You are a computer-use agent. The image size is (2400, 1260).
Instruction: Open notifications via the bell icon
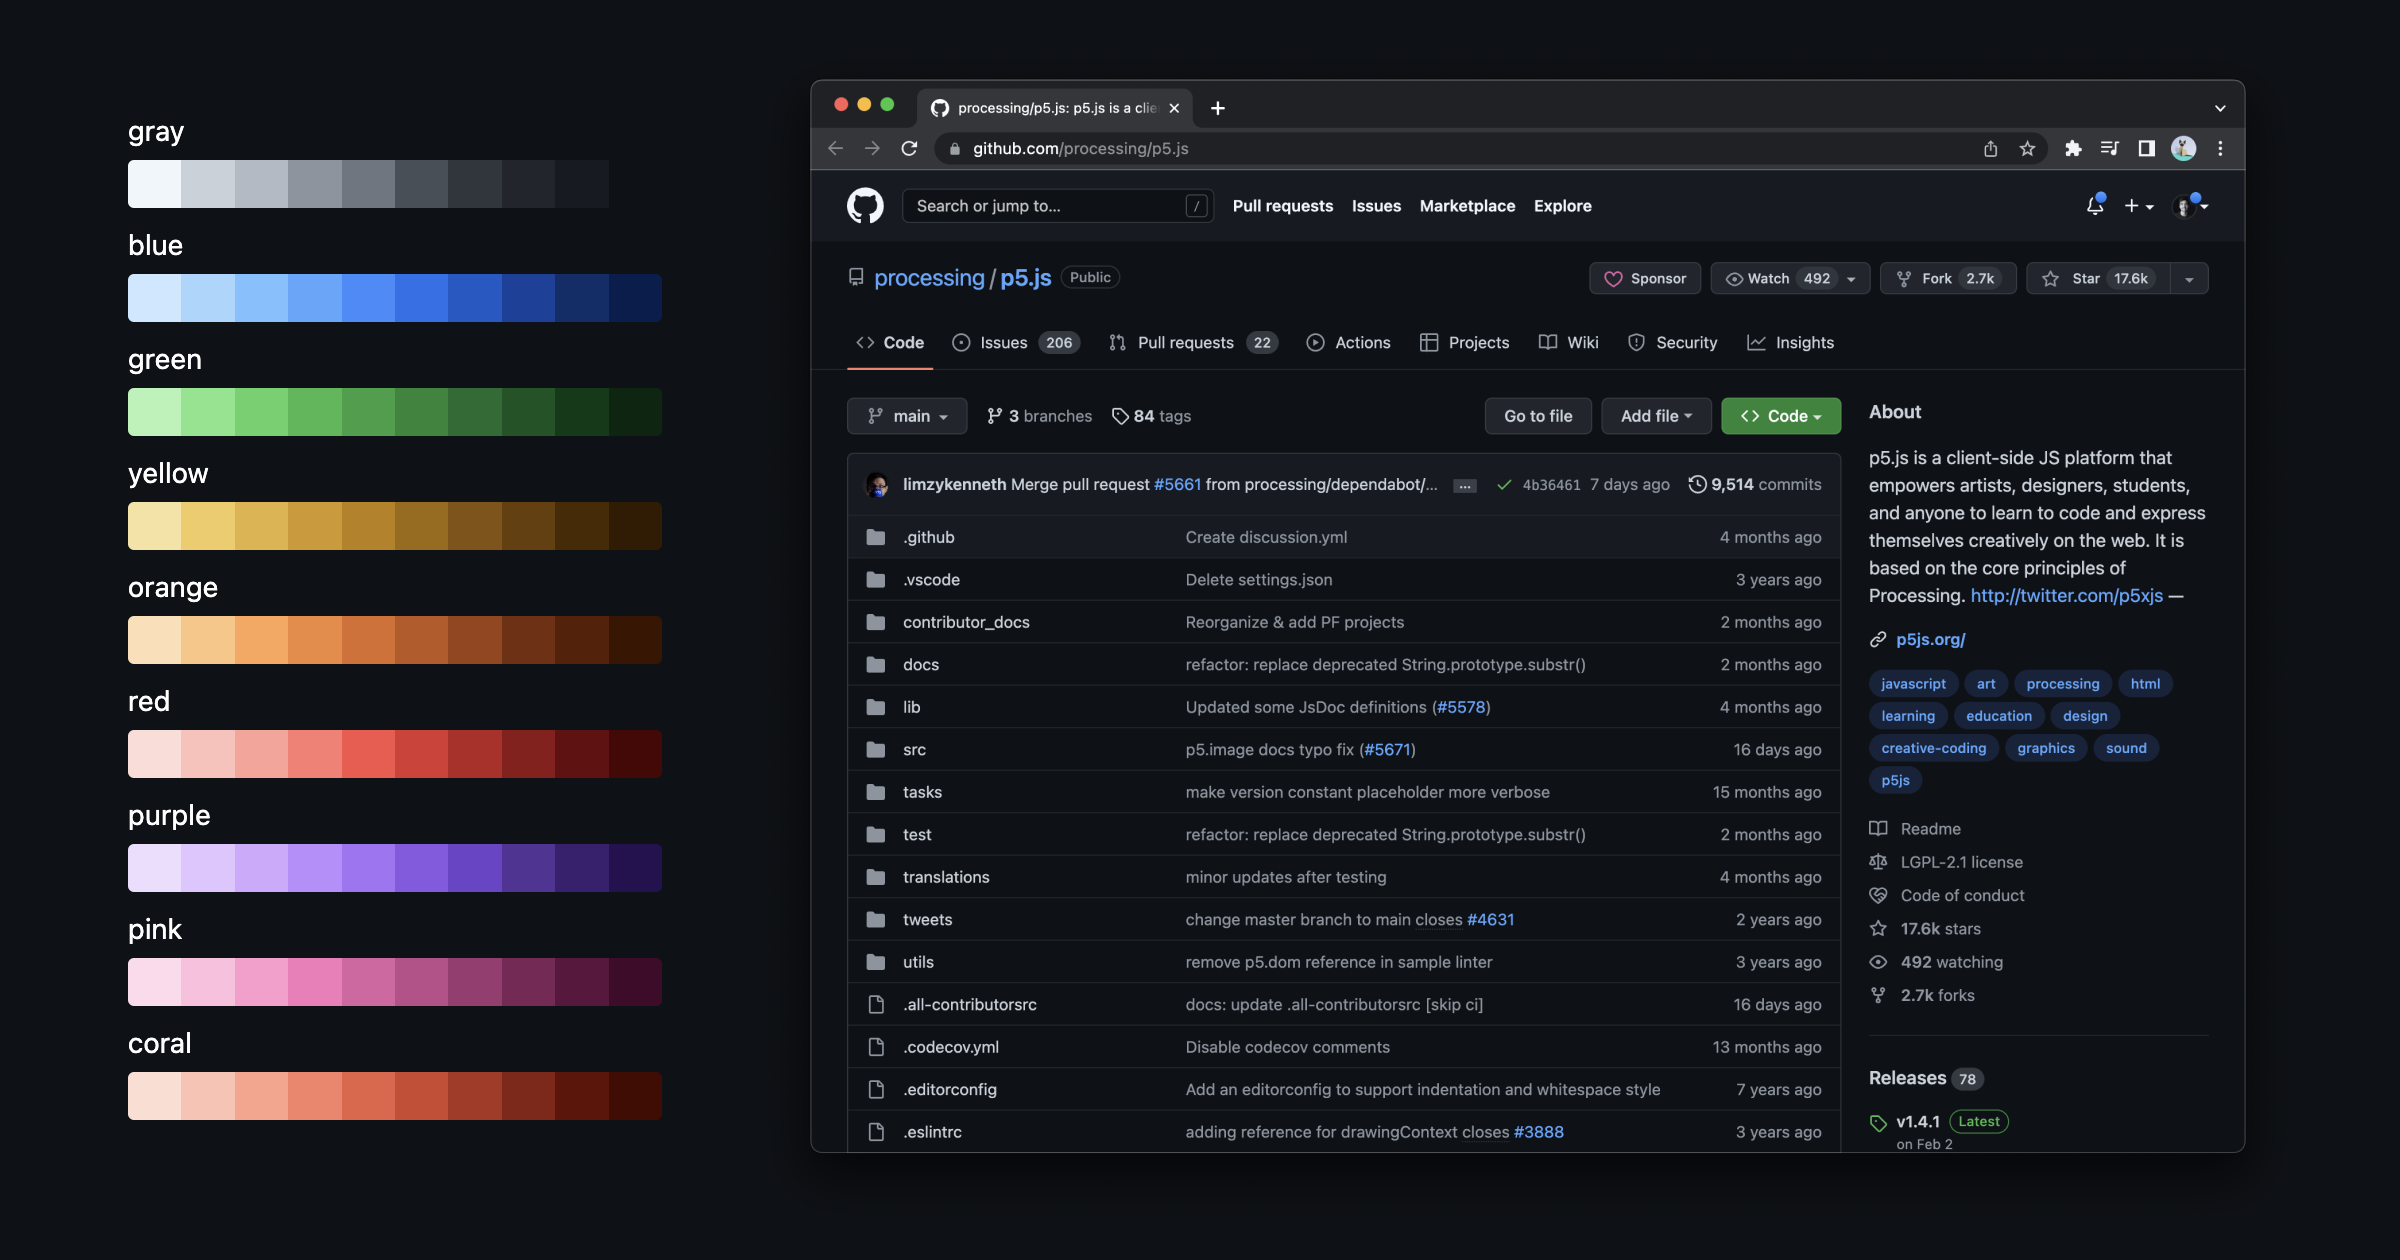2094,205
